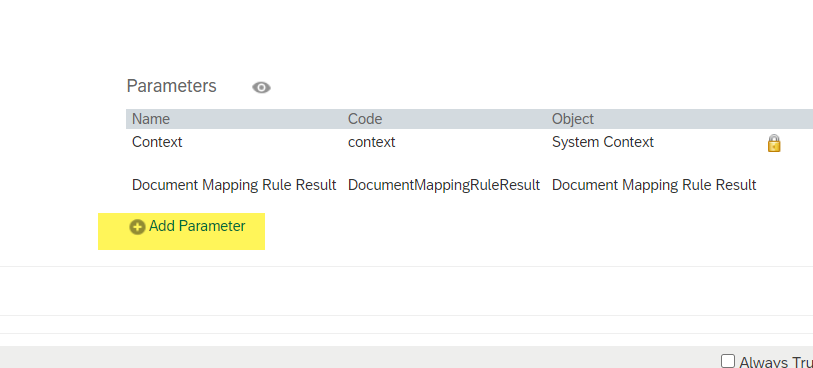Select Document Mapping Rule Result in Name column
813x368 pixels.
234,185
